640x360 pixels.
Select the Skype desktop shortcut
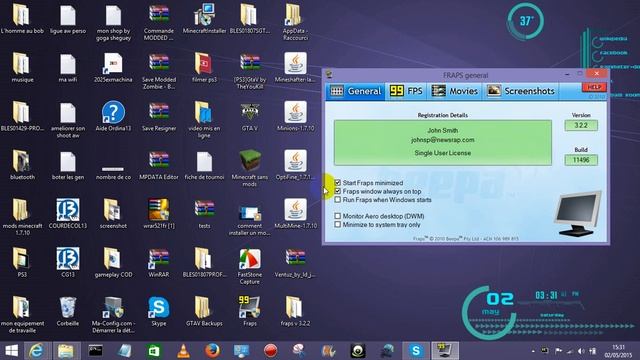click(159, 311)
